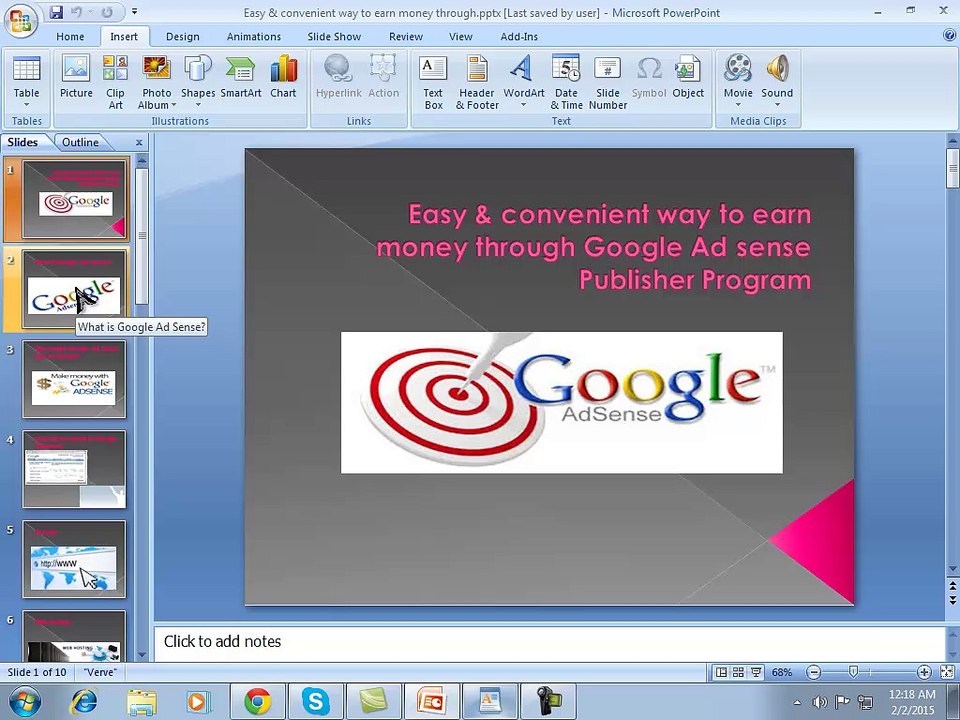Insert a Picture from file
Viewport: 960px width, 720px height.
76,77
